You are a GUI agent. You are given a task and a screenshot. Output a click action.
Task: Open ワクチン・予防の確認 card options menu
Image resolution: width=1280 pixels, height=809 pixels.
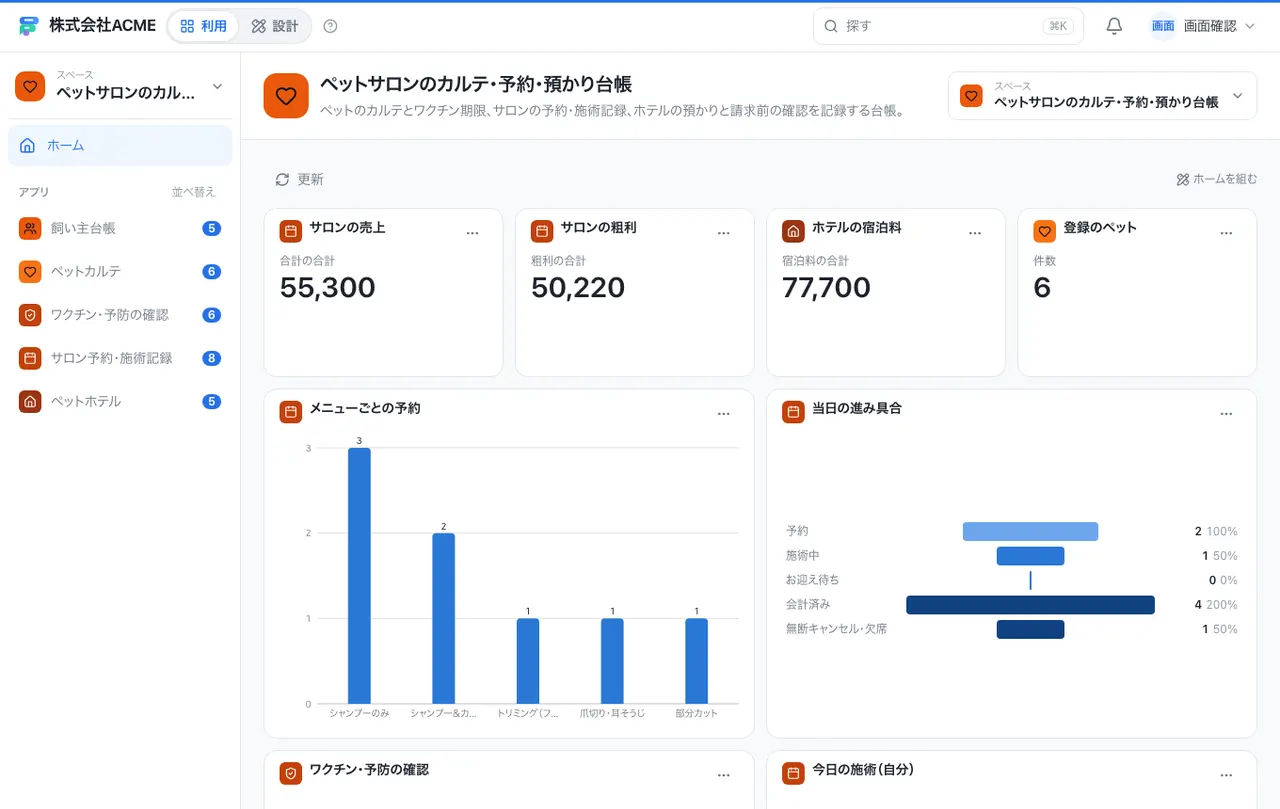pos(724,775)
